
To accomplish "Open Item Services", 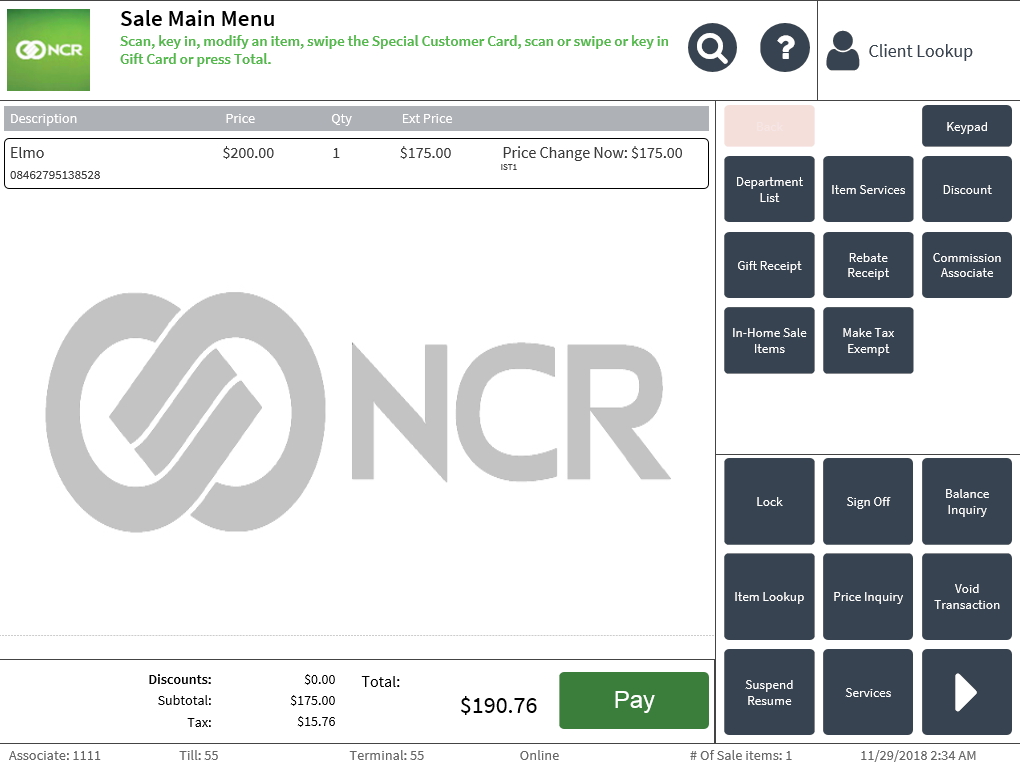I will (868, 189).
